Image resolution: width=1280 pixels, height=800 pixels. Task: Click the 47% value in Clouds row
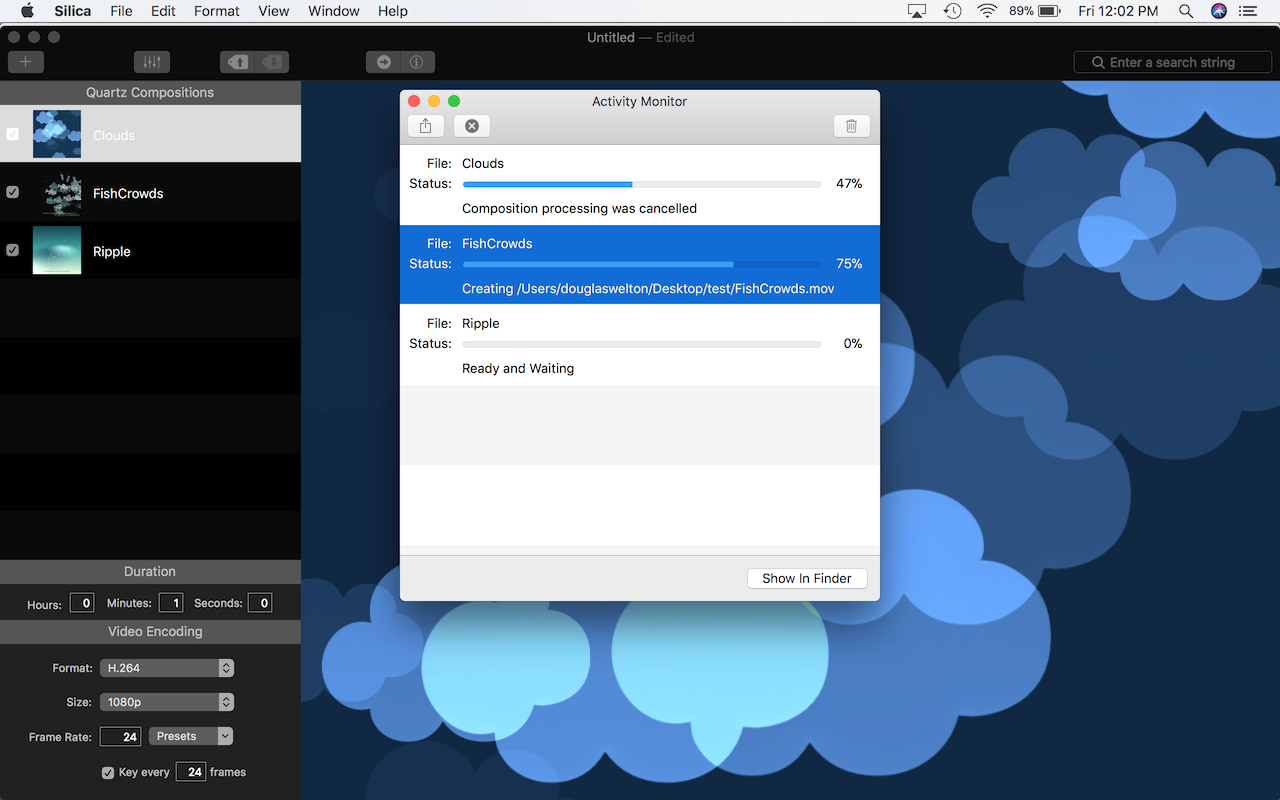pyautogui.click(x=849, y=184)
